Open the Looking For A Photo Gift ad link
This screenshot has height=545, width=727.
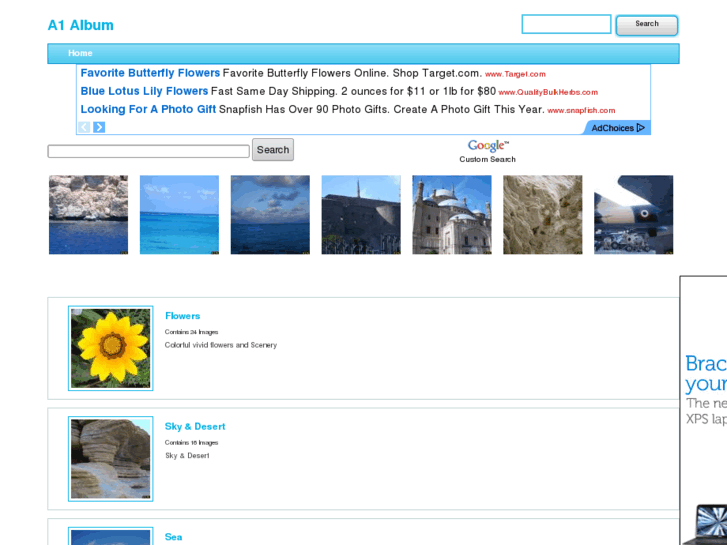click(148, 109)
